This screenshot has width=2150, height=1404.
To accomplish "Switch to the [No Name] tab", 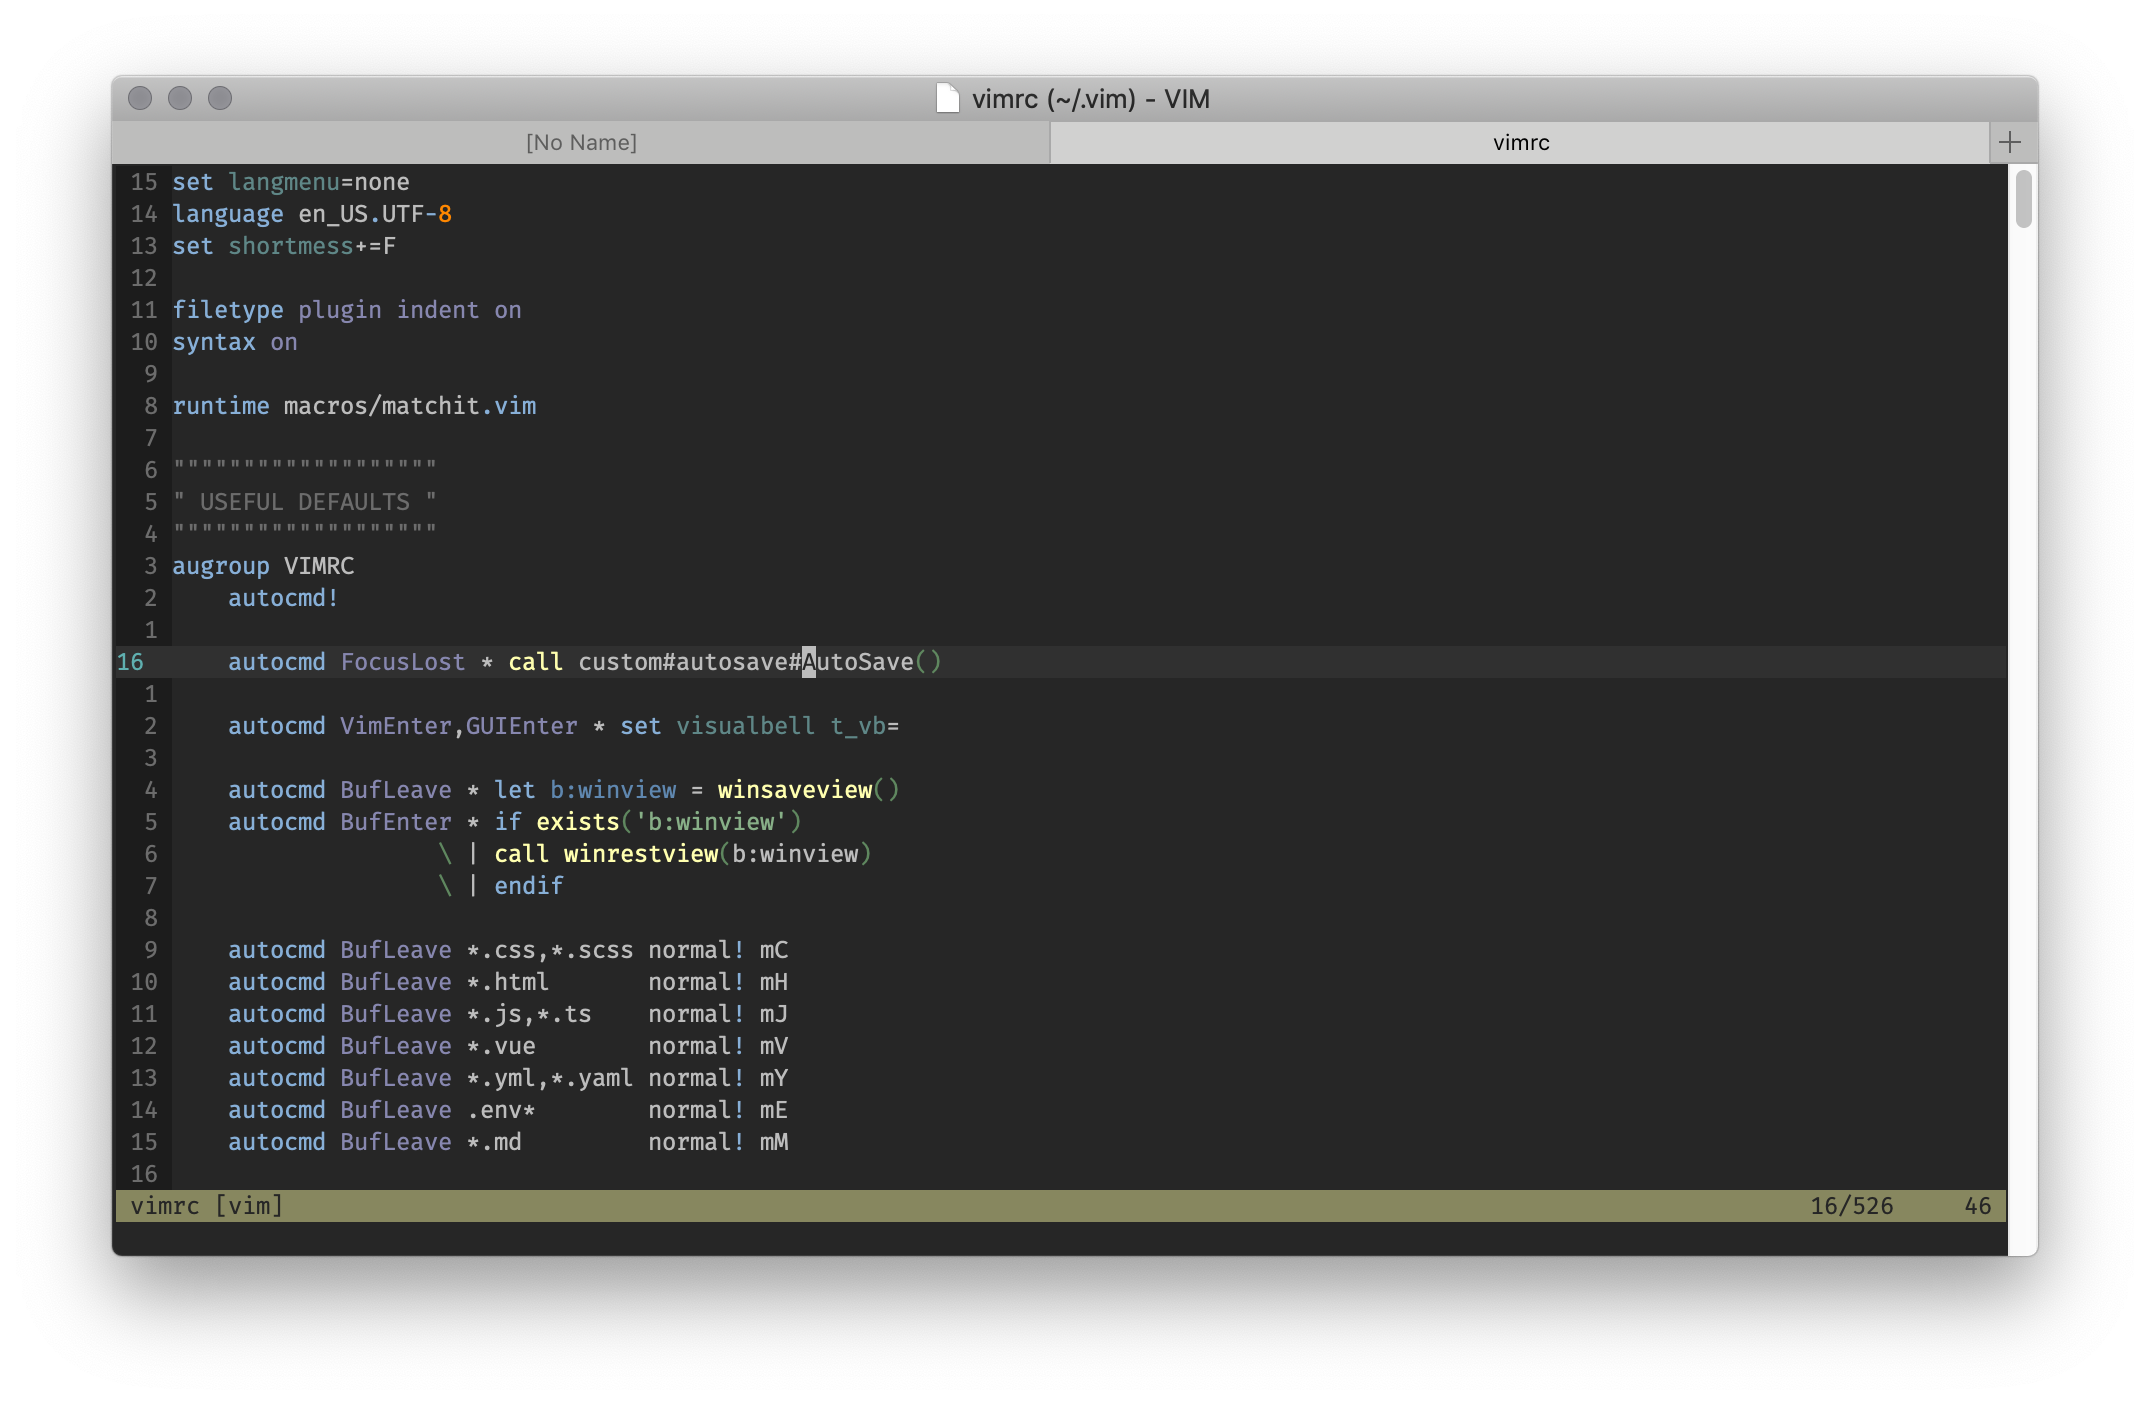I will [x=581, y=142].
